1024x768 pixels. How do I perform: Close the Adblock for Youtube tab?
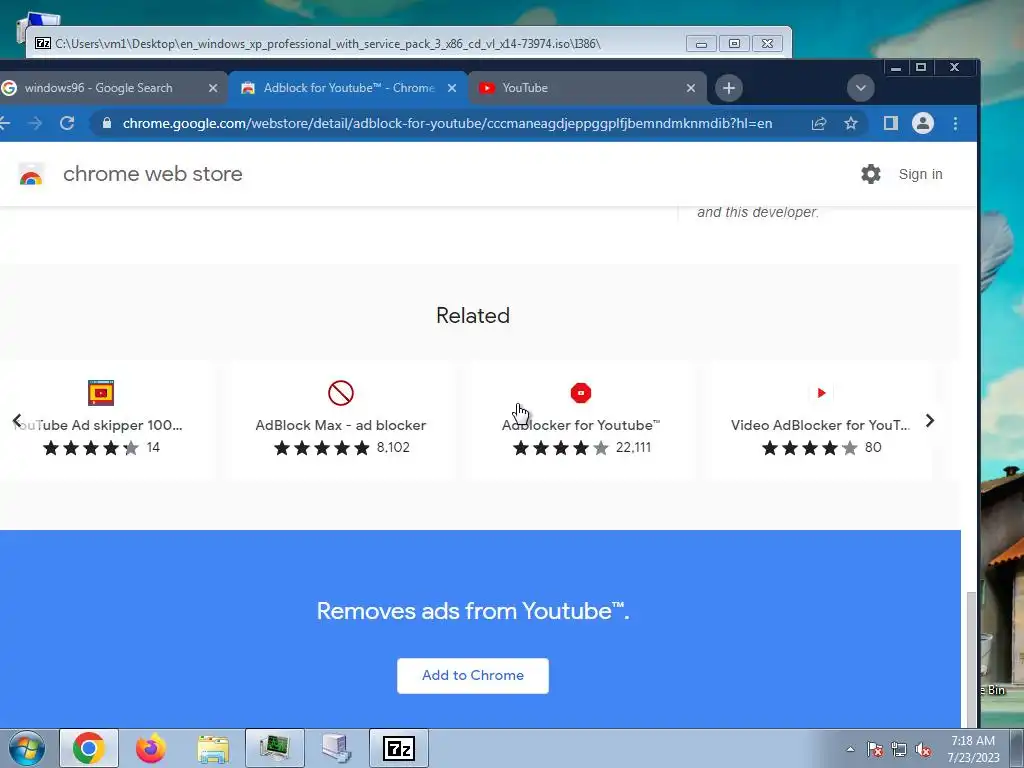(452, 88)
